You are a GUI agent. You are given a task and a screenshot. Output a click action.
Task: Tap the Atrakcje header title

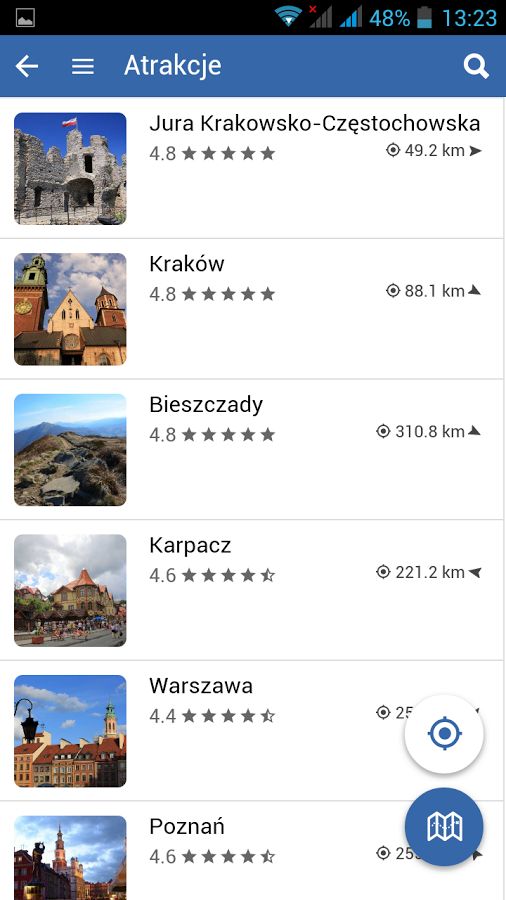[173, 65]
